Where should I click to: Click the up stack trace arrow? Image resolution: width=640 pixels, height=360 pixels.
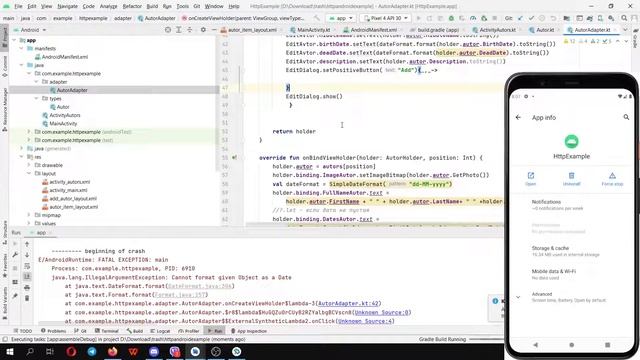(27, 244)
